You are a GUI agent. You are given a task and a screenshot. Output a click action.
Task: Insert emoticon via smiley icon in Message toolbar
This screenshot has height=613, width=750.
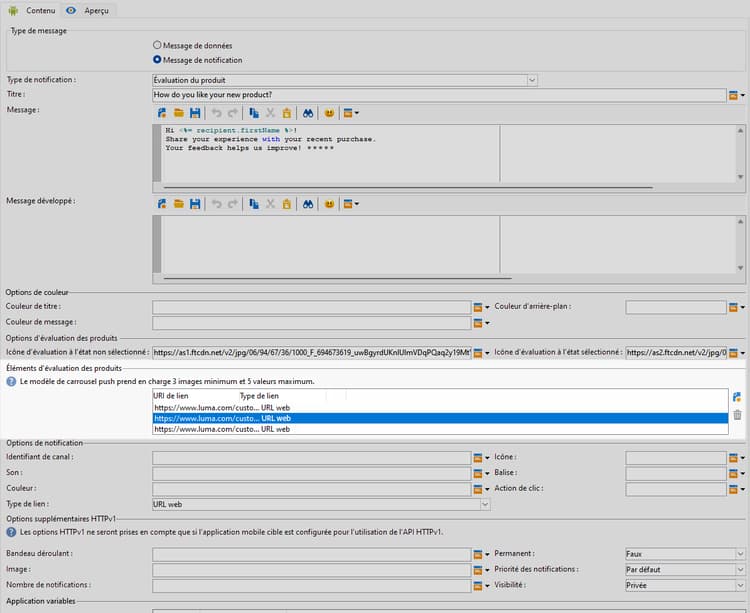pyautogui.click(x=329, y=114)
